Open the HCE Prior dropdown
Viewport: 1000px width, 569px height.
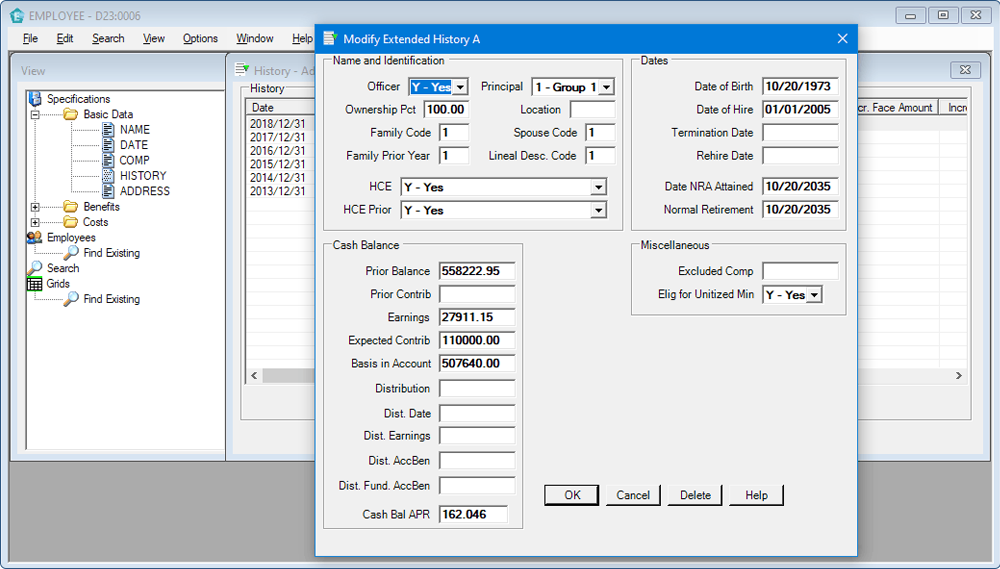click(x=598, y=211)
